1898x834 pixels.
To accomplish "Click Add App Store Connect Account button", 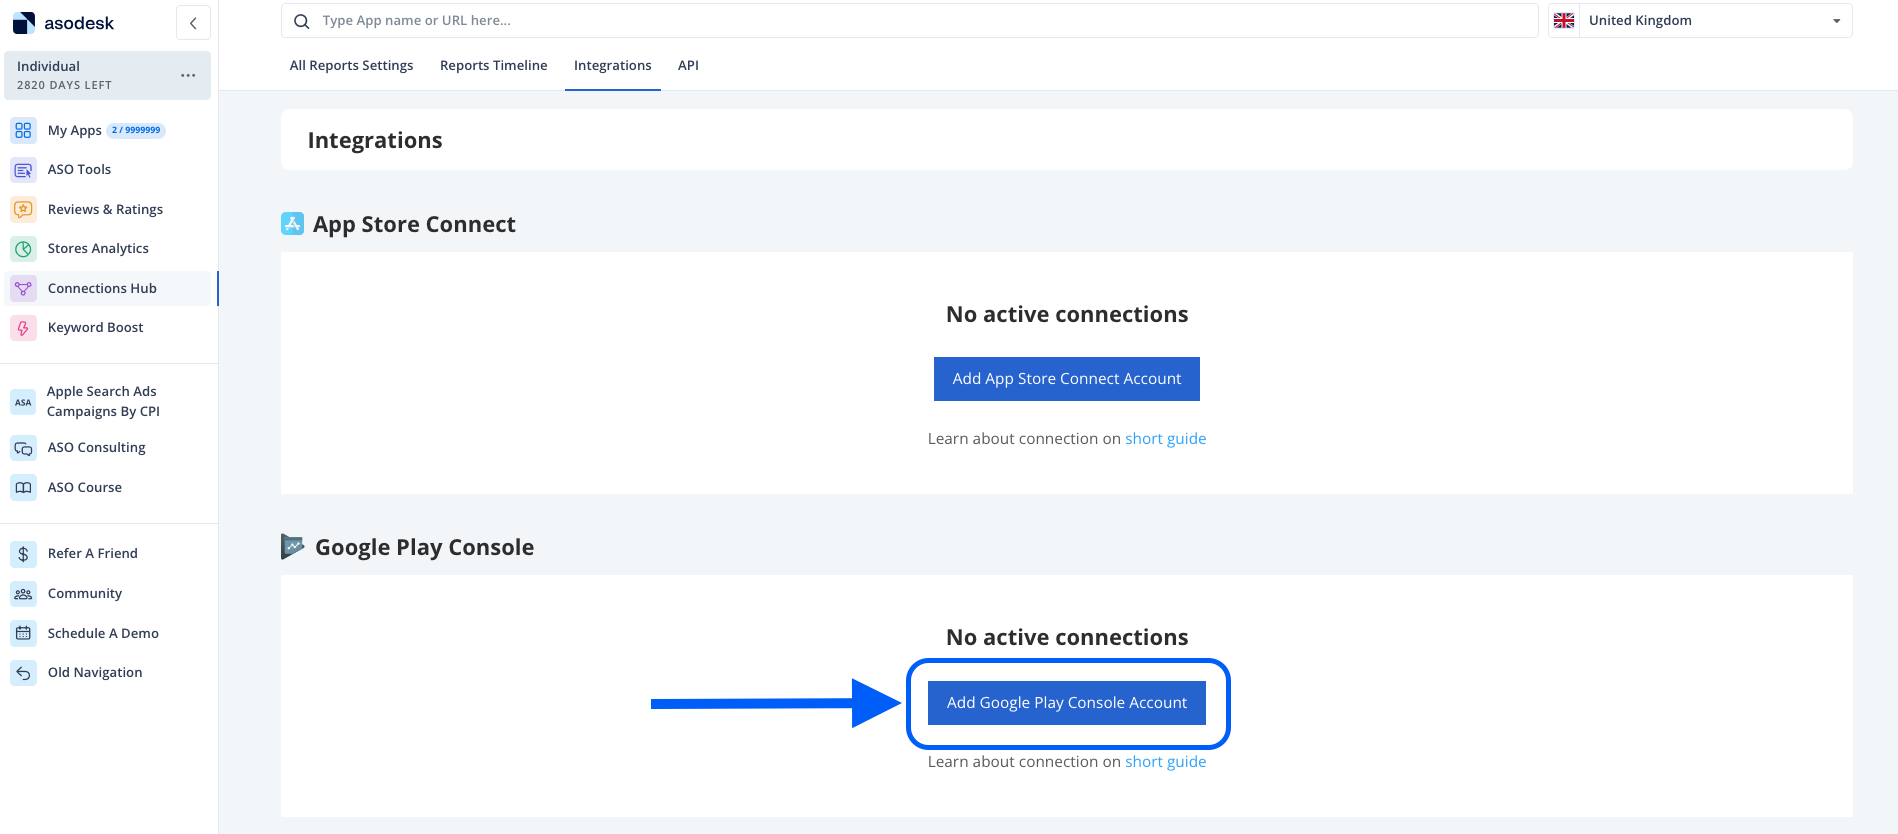I will click(1066, 379).
